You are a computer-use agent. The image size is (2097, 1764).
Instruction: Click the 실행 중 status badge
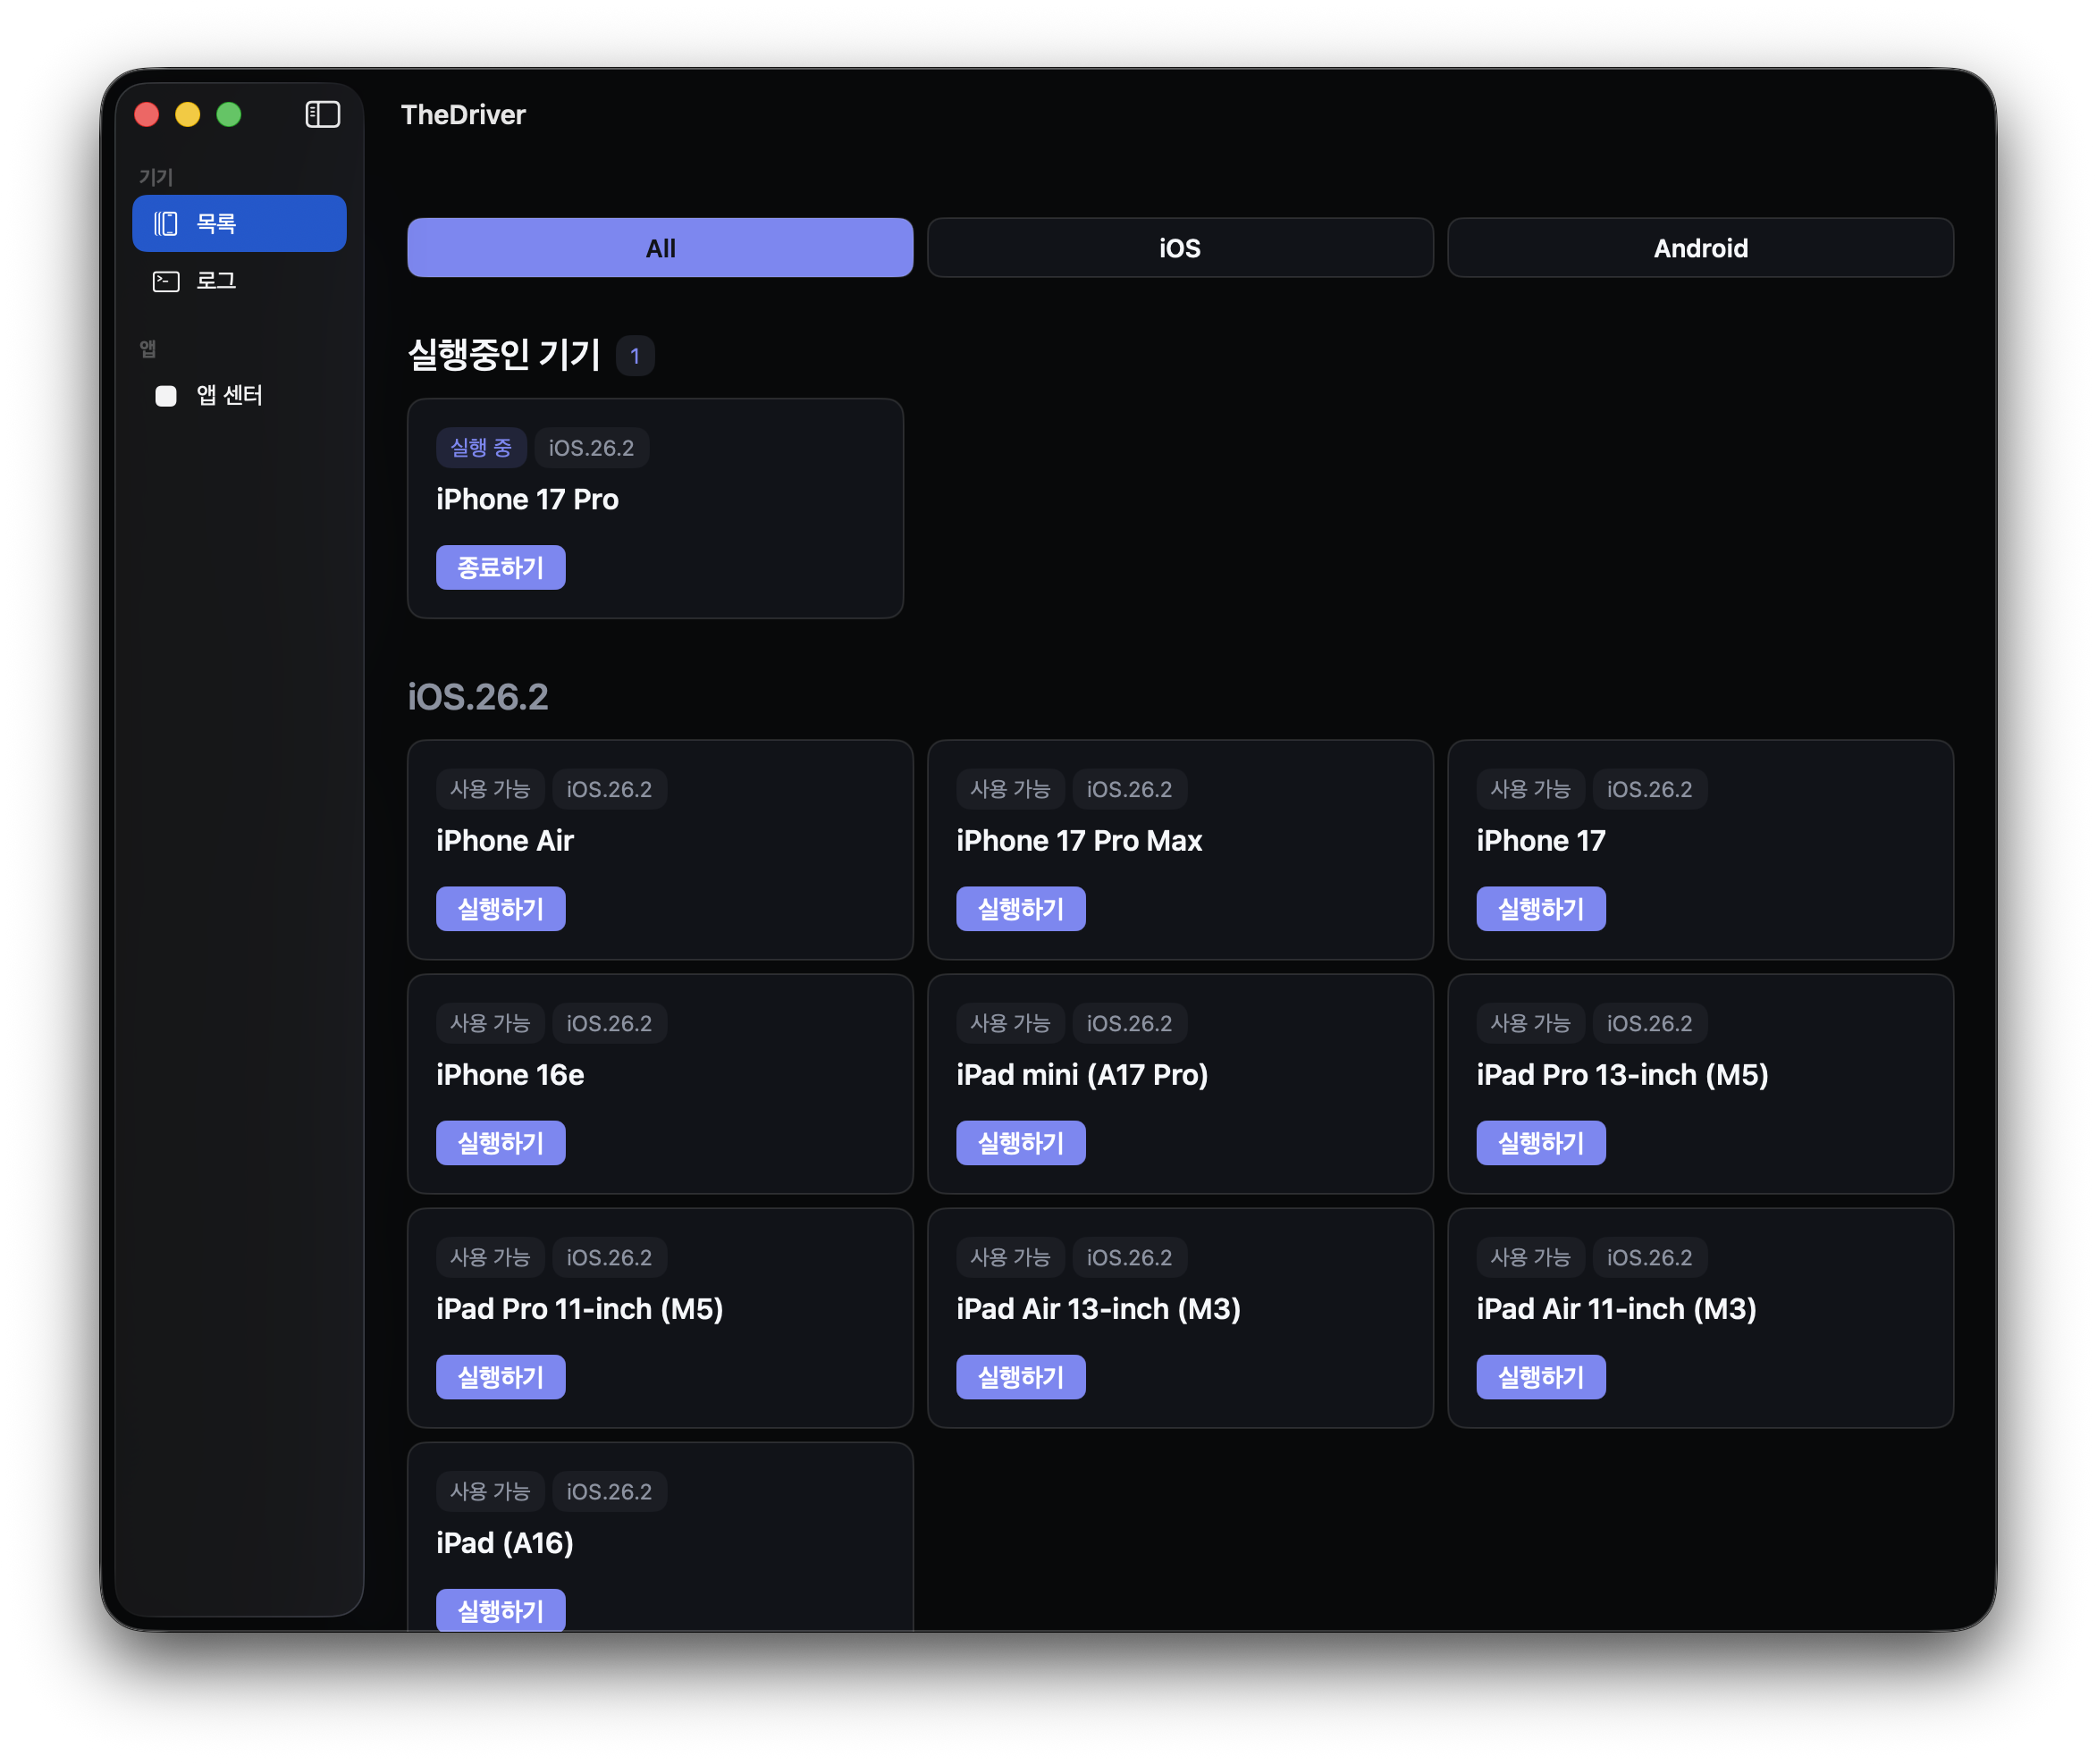[x=481, y=448]
